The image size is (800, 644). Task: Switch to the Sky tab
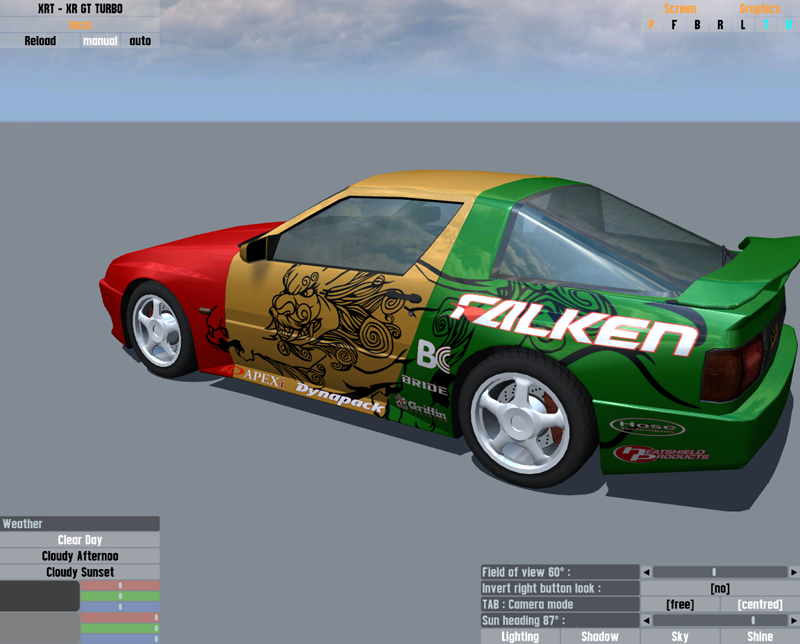click(680, 636)
